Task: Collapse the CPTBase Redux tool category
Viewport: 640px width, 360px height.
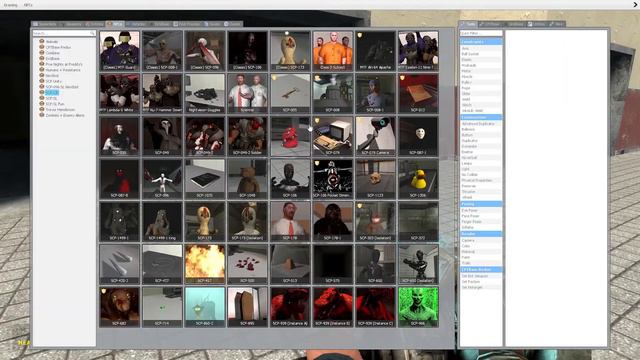Action: [481, 269]
